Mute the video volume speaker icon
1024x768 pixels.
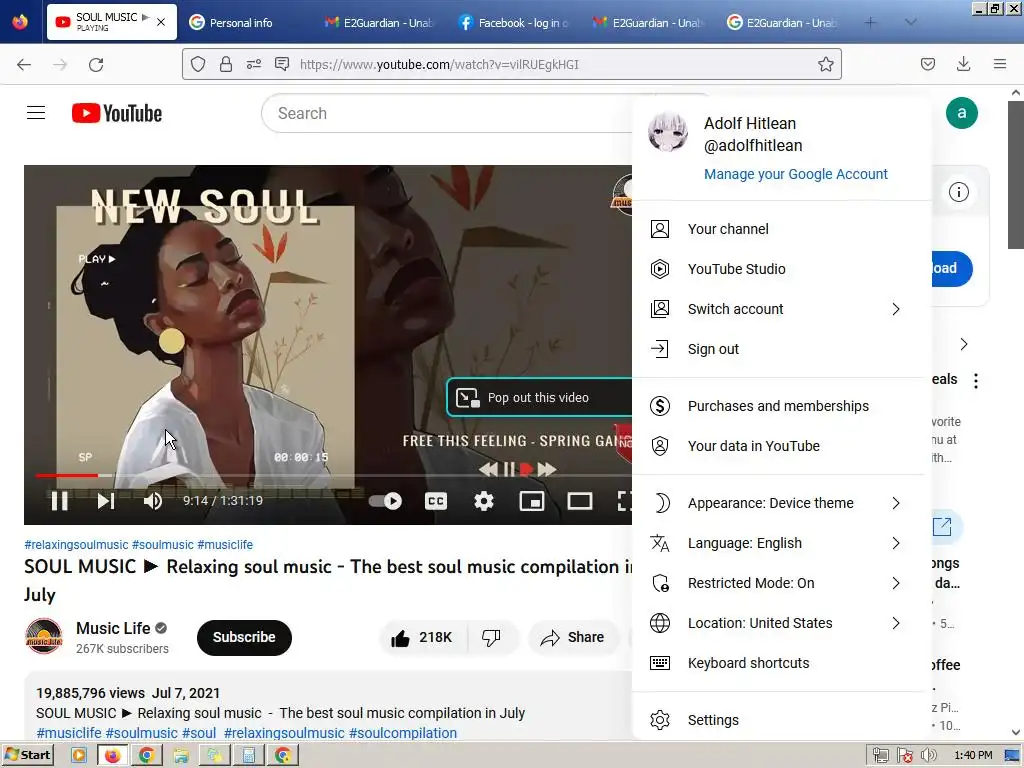[153, 501]
